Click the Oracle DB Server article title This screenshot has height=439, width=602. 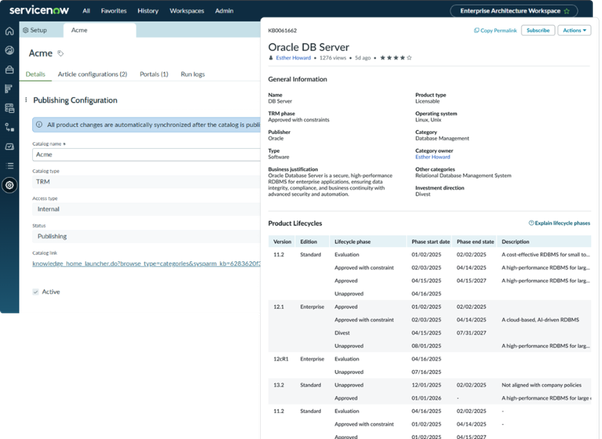pyautogui.click(x=308, y=47)
